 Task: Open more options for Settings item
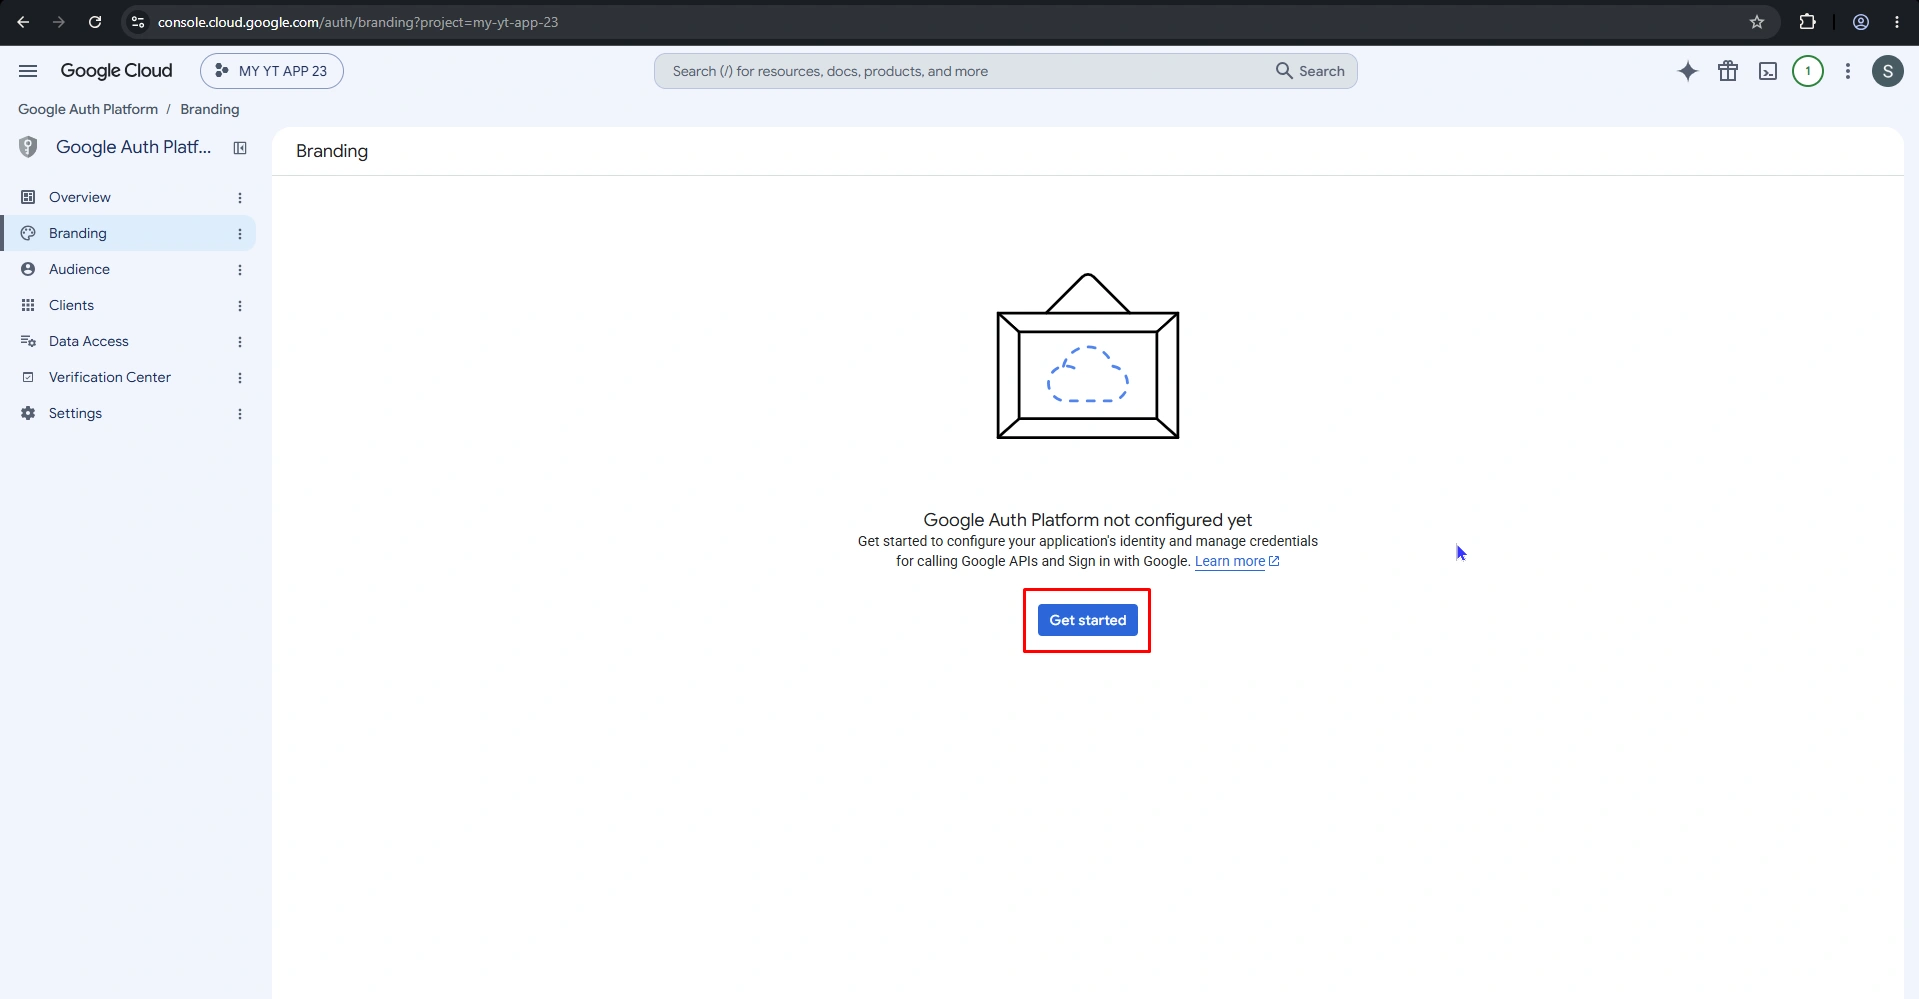[240, 414]
